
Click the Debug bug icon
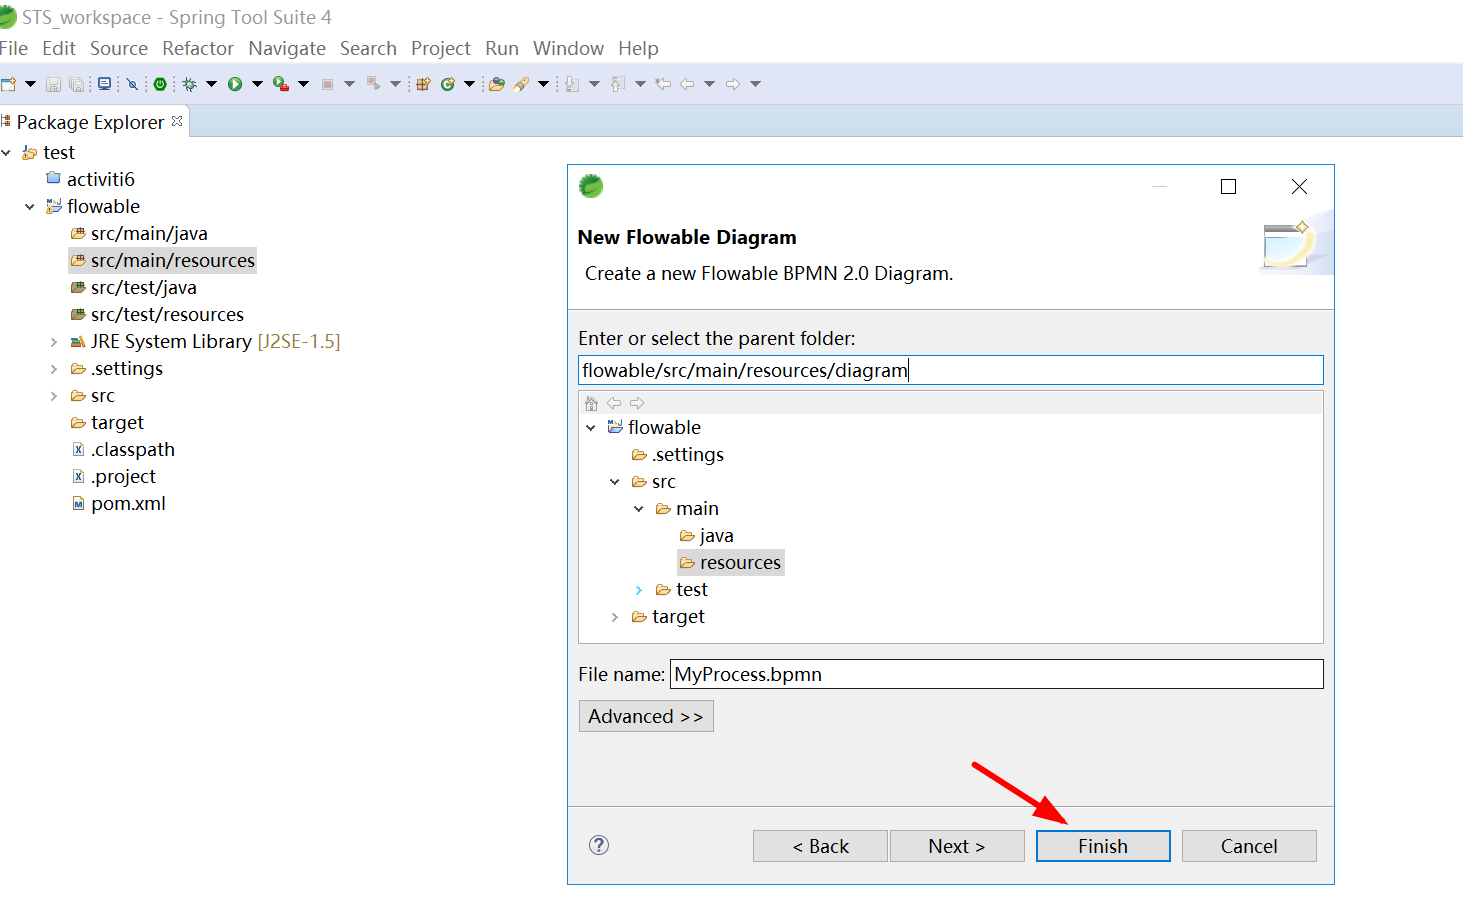tap(189, 84)
